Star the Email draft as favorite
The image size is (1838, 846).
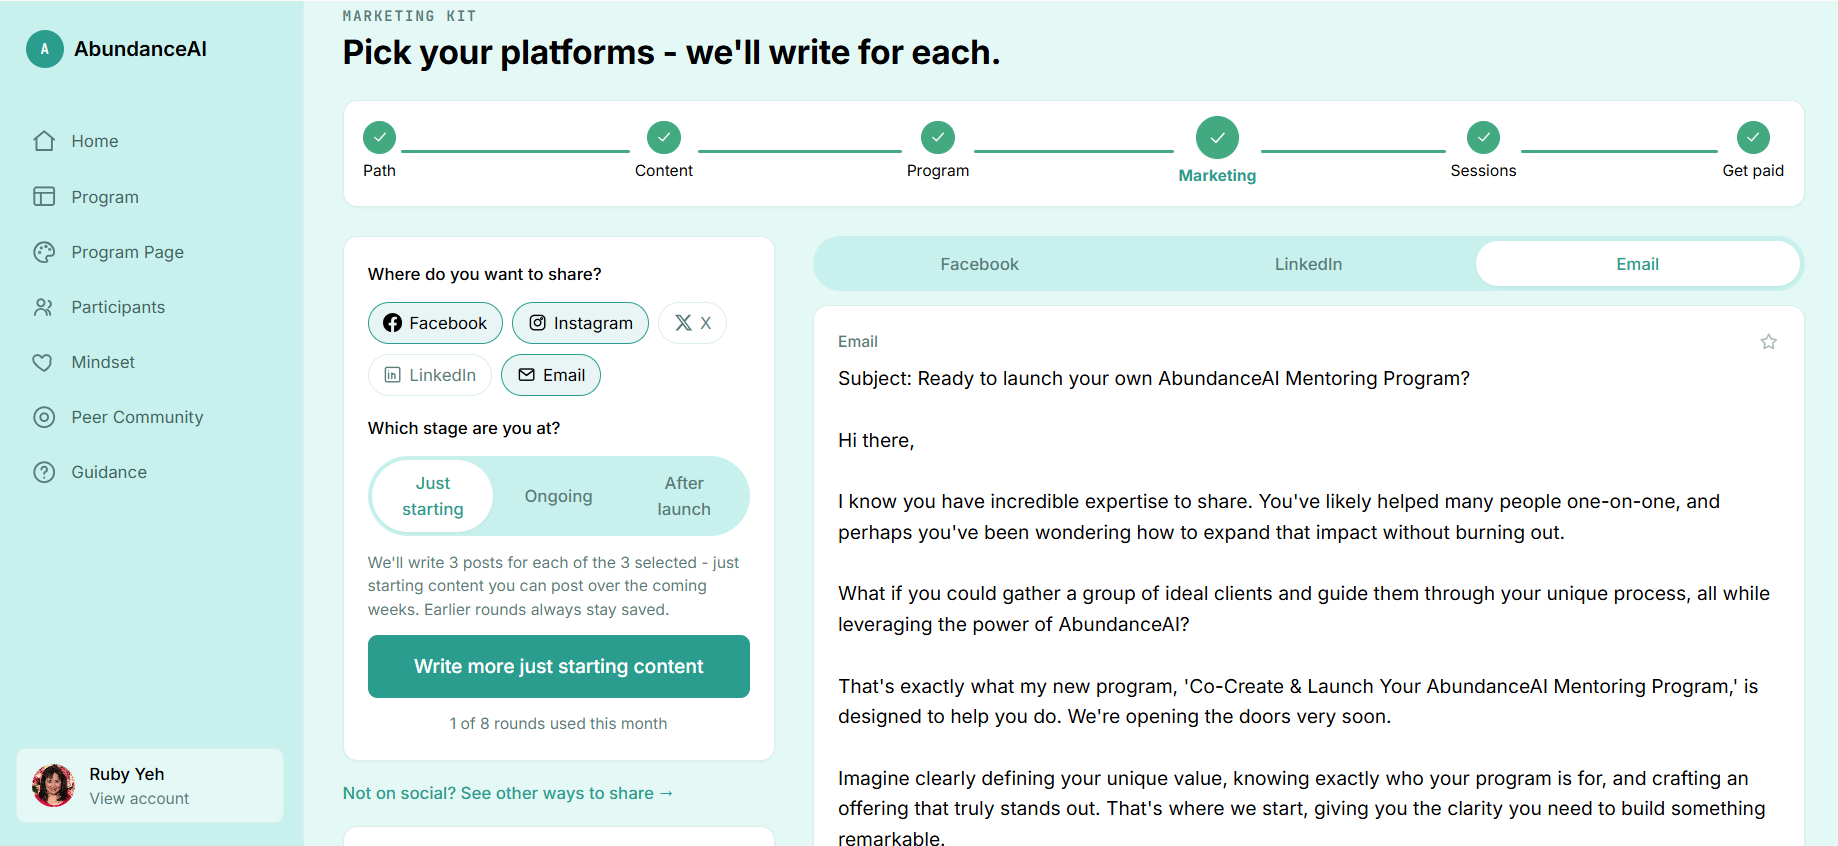pos(1768,342)
